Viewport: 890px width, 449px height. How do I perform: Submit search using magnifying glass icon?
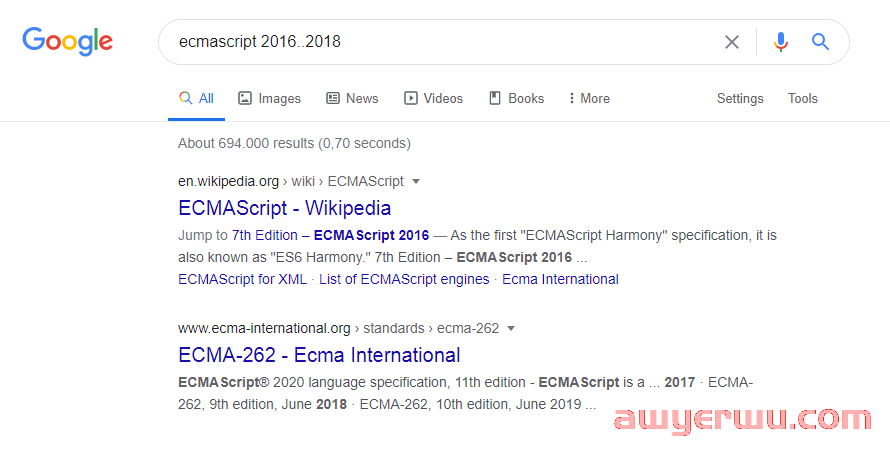[x=820, y=41]
